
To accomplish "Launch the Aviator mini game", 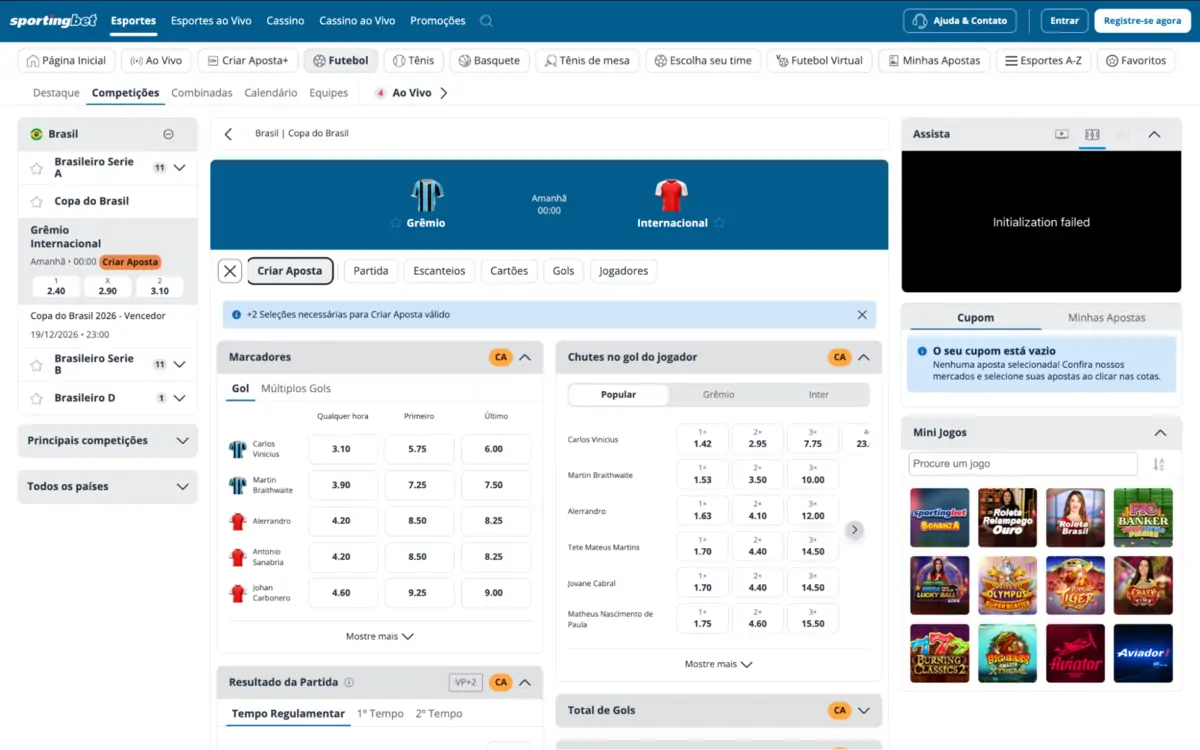I will click(x=1075, y=653).
